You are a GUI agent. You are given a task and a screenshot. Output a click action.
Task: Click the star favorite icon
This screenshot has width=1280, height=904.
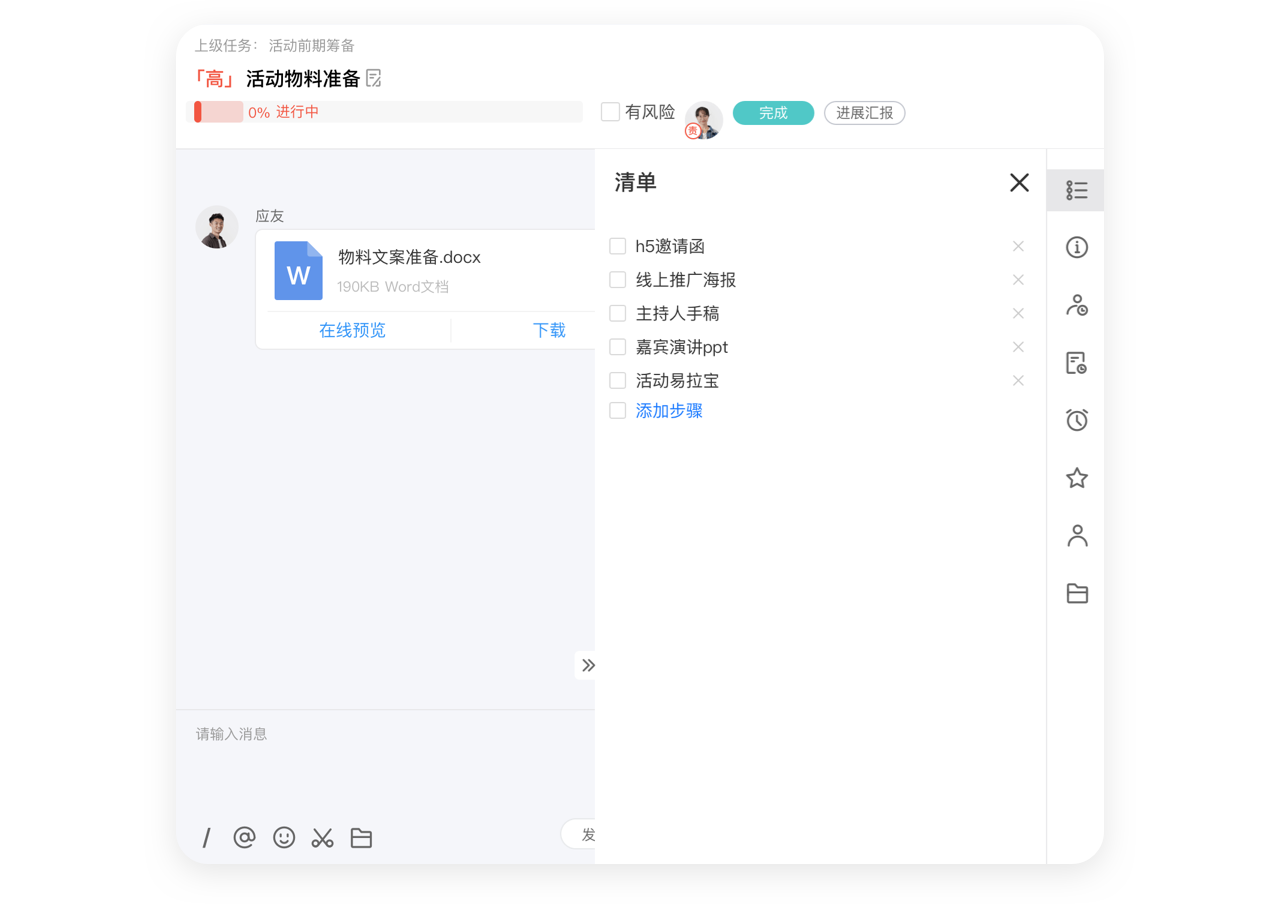pyautogui.click(x=1076, y=478)
